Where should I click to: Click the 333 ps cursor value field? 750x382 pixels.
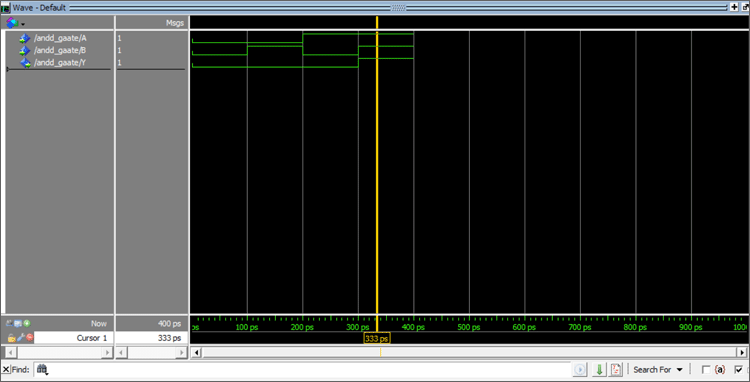(152, 338)
